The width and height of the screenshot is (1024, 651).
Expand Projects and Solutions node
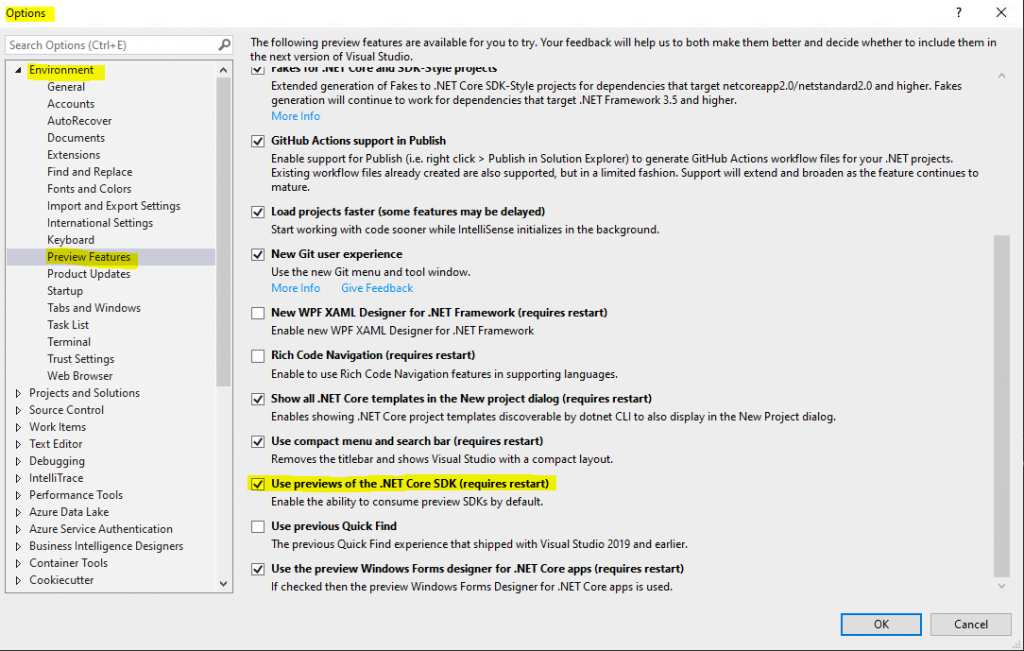[x=18, y=393]
